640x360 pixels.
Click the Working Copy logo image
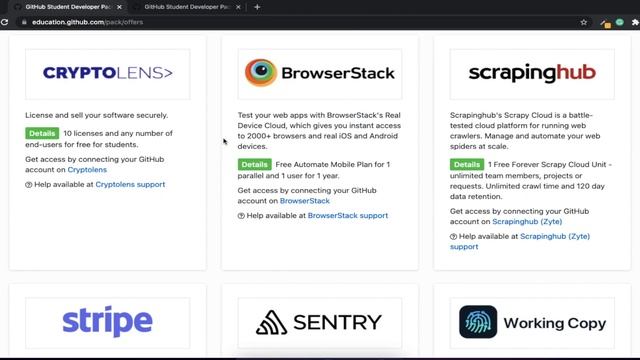coord(532,322)
